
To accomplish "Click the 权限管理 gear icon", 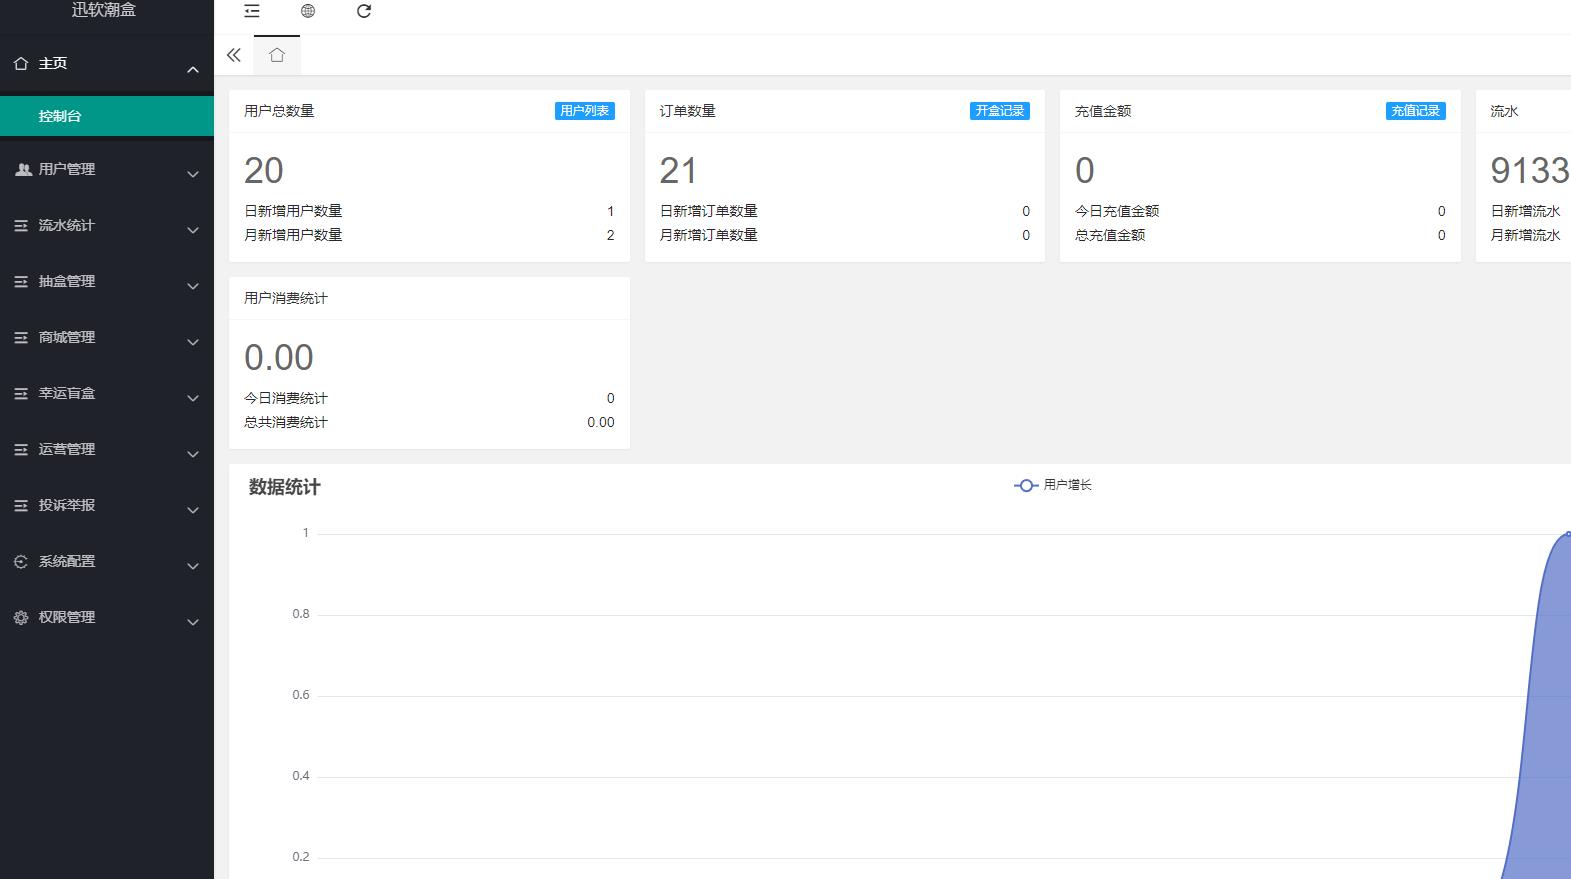I will coord(21,618).
